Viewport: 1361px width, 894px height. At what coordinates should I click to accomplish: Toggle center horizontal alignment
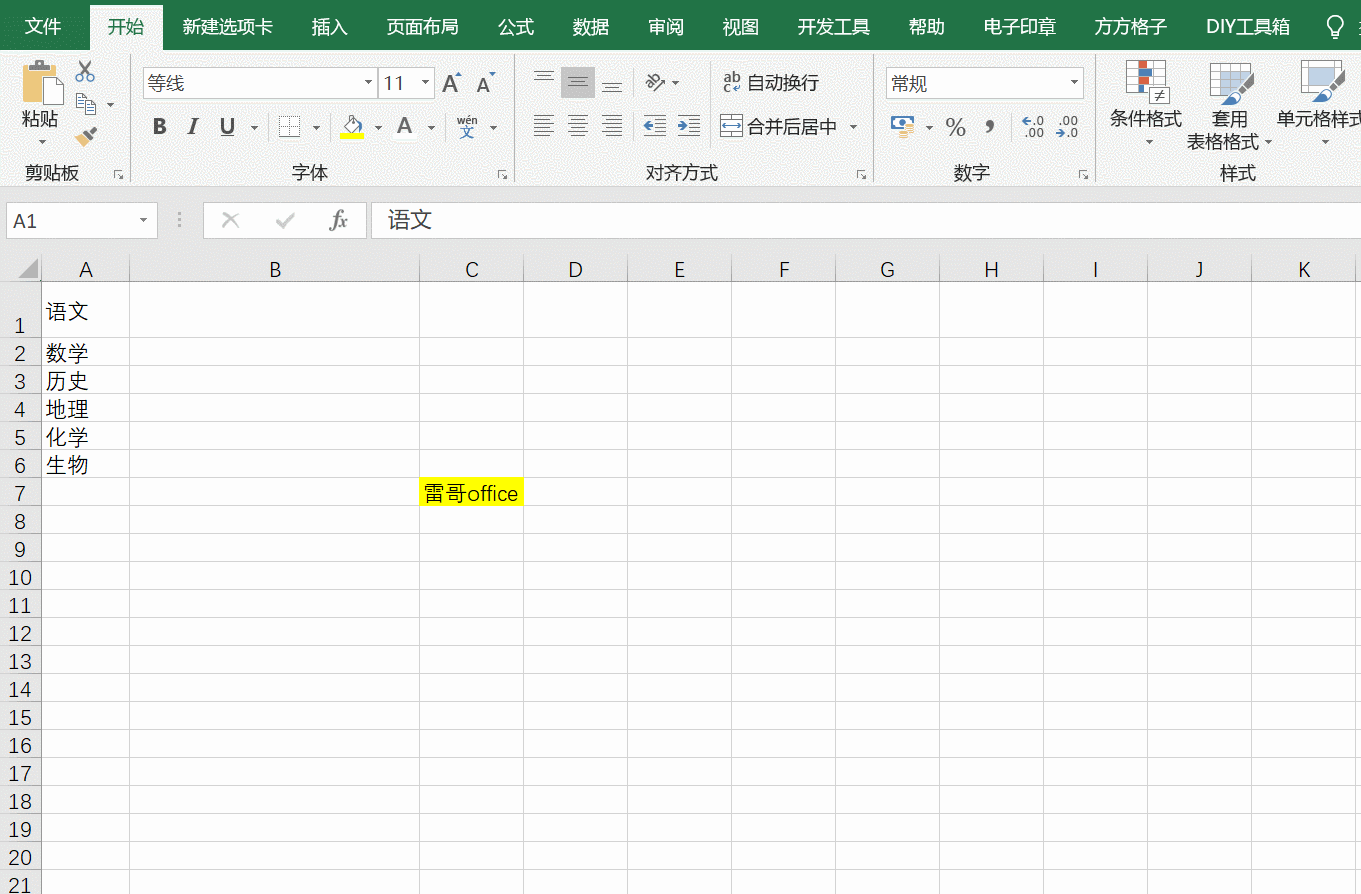click(x=578, y=126)
